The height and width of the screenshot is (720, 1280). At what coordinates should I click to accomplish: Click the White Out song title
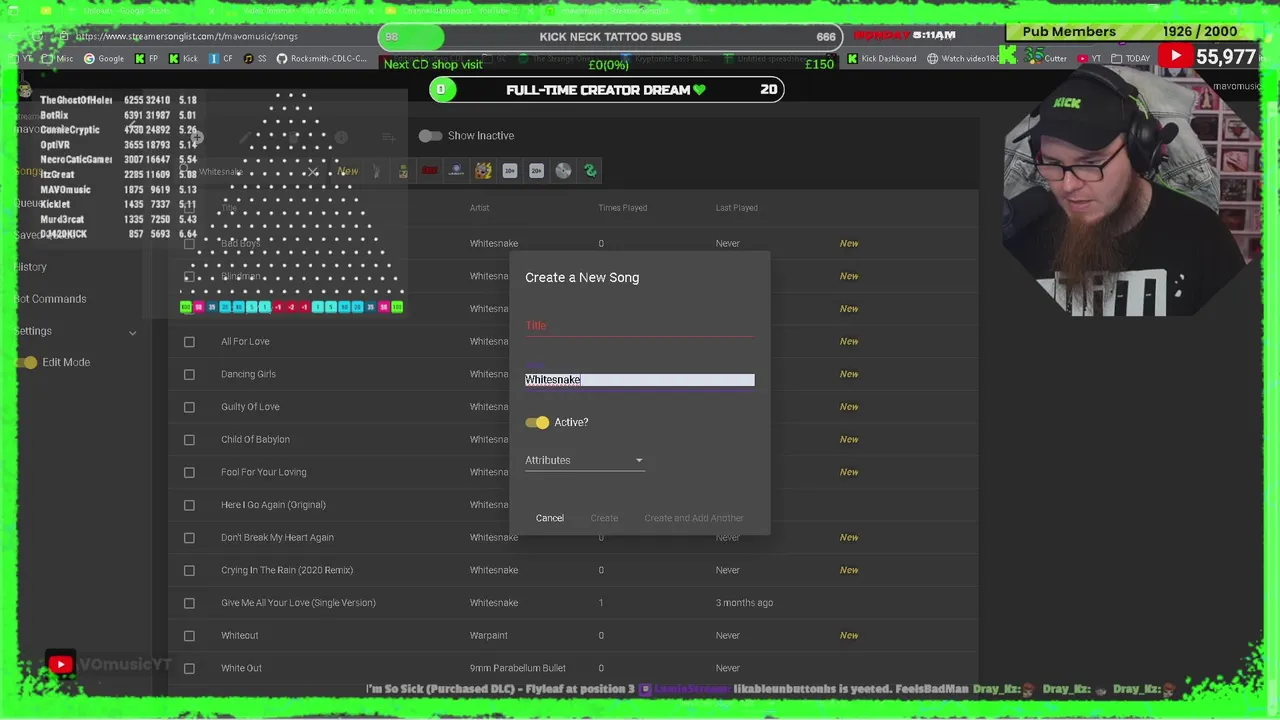tap(241, 668)
